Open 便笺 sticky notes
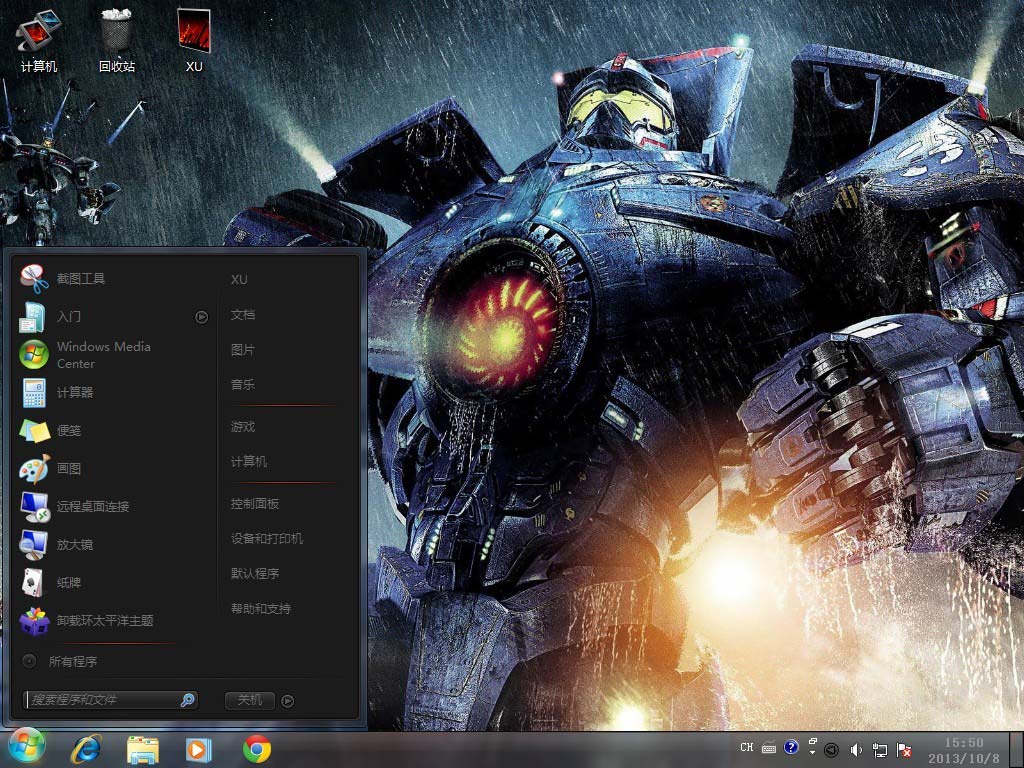Image resolution: width=1024 pixels, height=768 pixels. click(68, 431)
